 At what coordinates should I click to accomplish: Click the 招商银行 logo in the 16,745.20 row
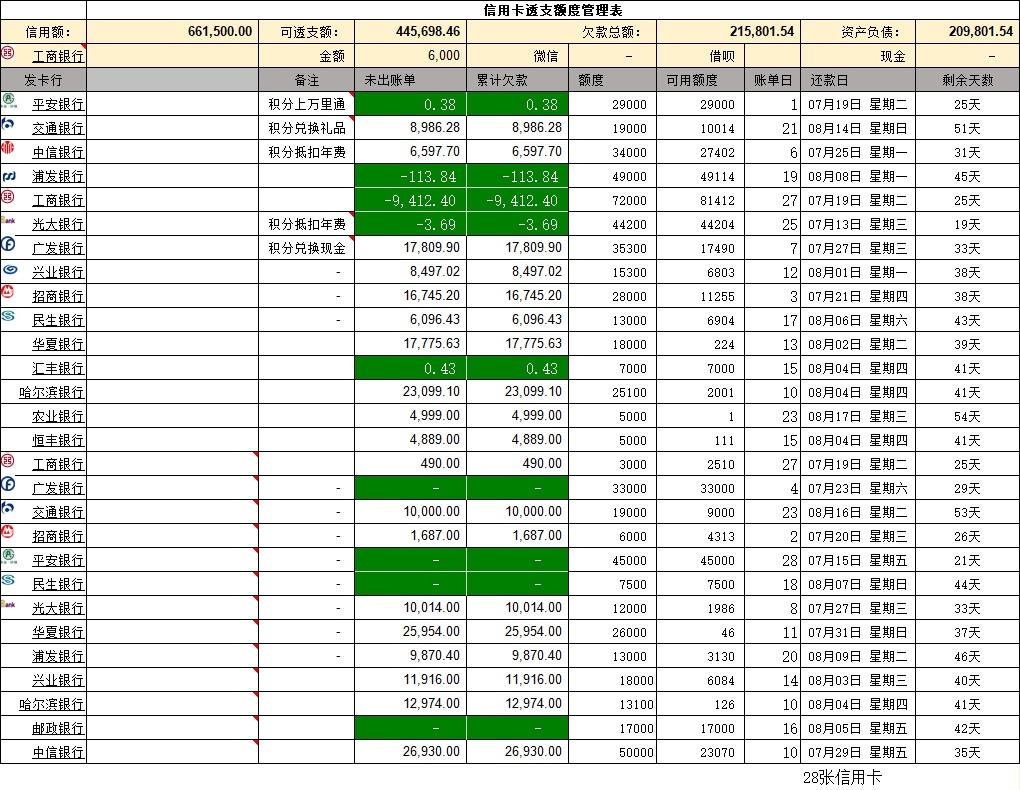[8, 292]
